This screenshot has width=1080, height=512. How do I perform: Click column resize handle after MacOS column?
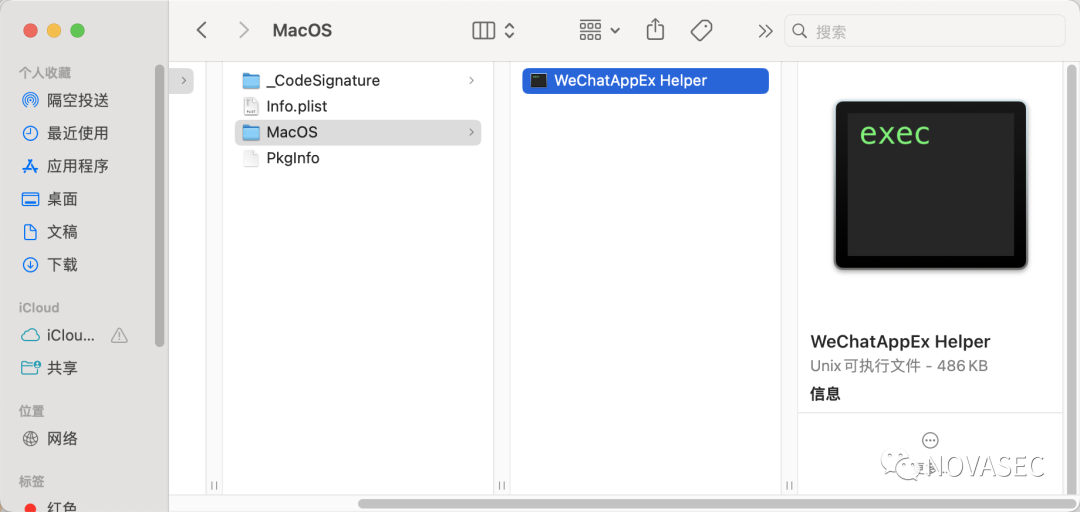point(502,485)
